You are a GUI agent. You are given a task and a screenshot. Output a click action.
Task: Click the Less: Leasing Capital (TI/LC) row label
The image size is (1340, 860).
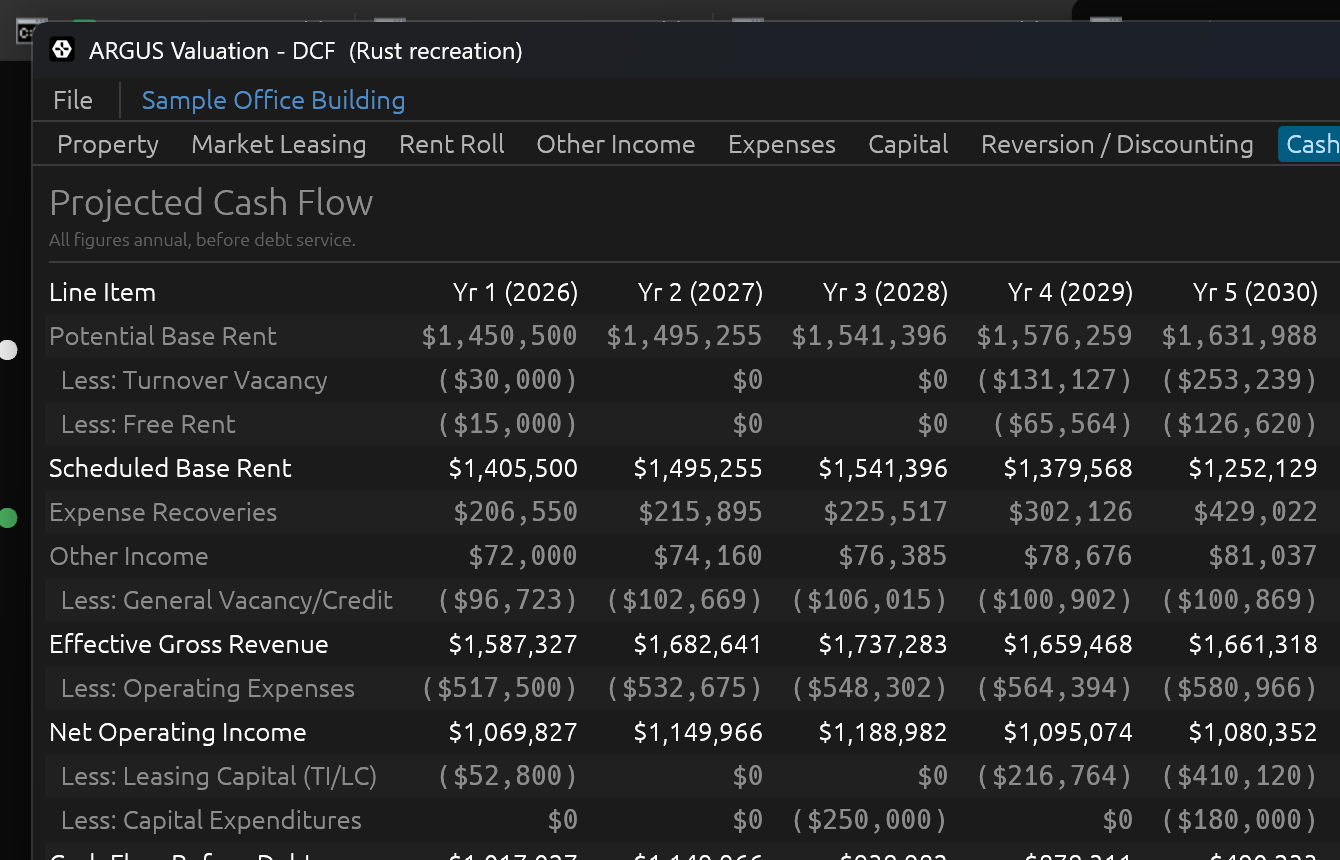point(219,776)
